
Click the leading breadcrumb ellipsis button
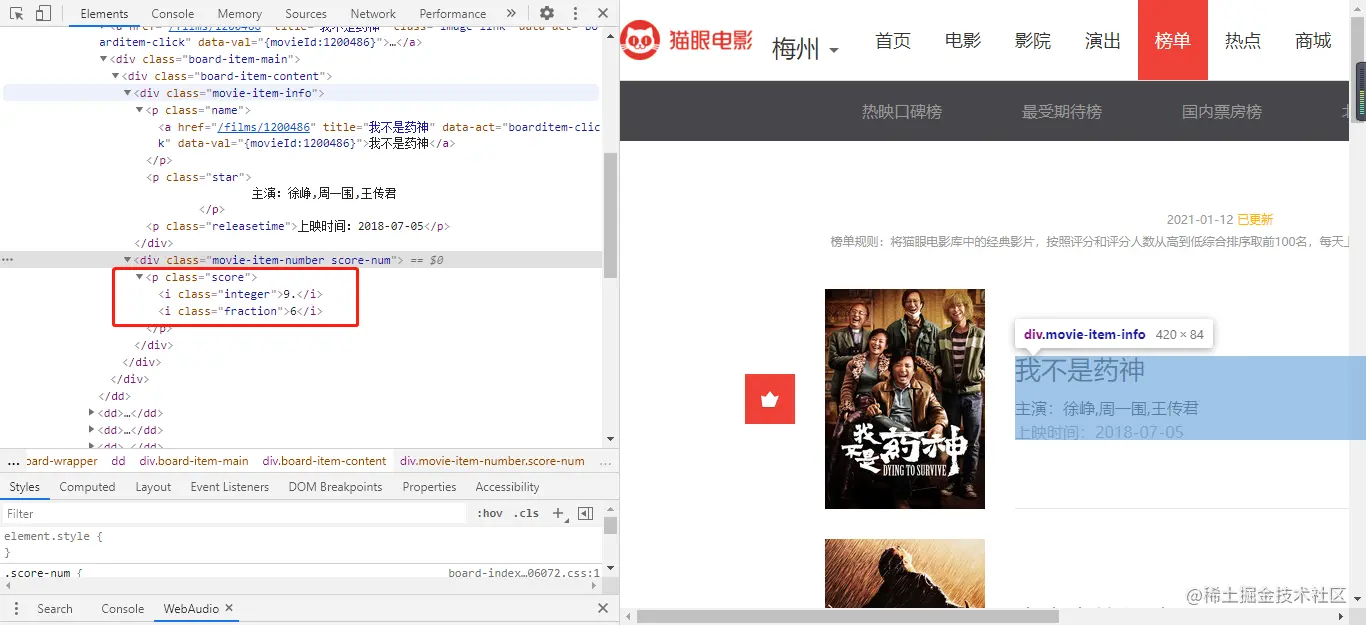14,461
